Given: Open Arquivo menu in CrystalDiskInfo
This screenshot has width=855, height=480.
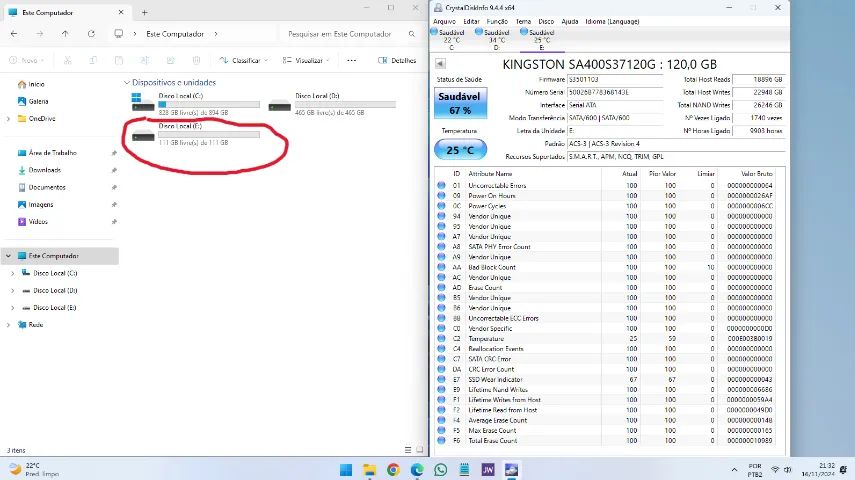Looking at the screenshot, I should [x=444, y=21].
